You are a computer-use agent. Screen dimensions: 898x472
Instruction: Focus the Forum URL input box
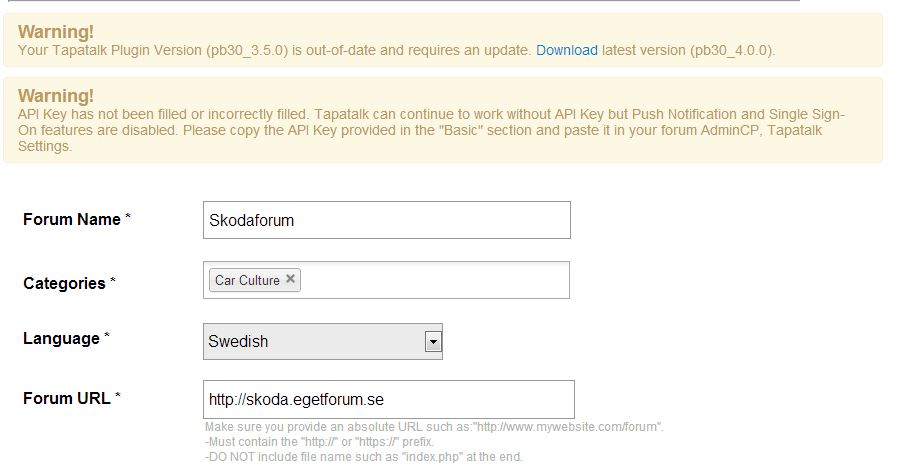[x=388, y=399]
